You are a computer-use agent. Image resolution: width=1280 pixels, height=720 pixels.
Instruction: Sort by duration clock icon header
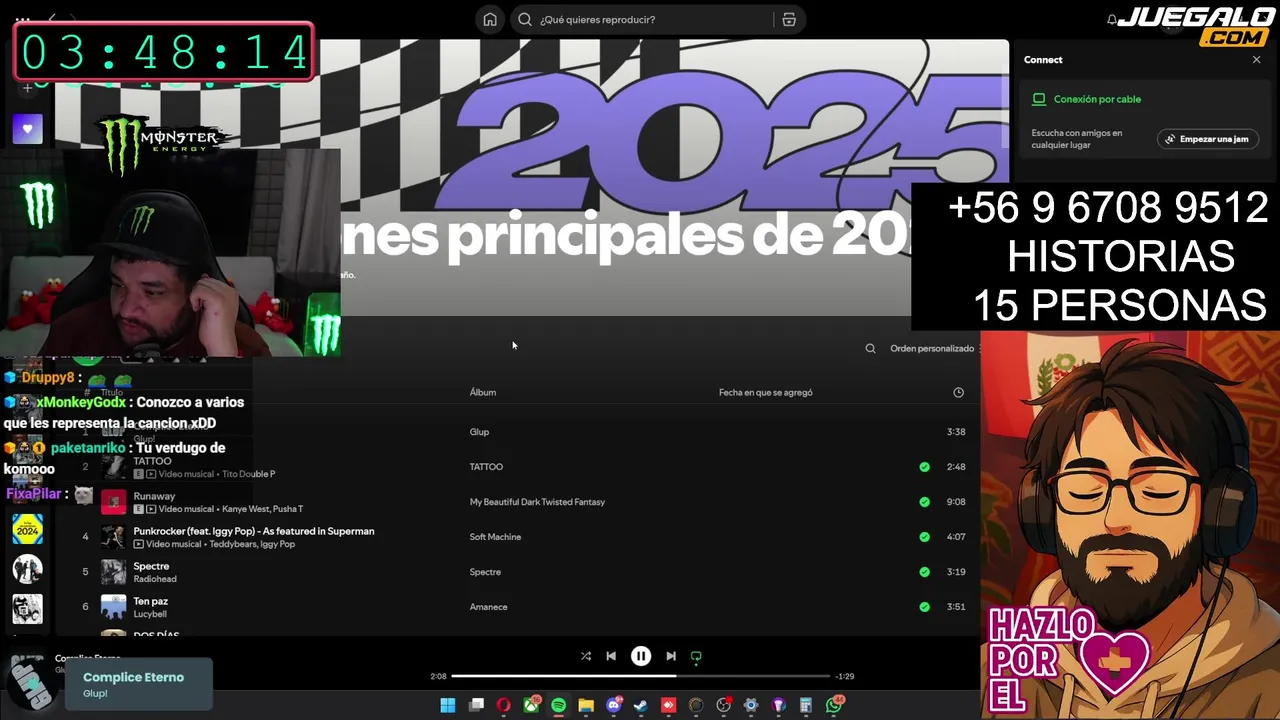pyautogui.click(x=958, y=393)
